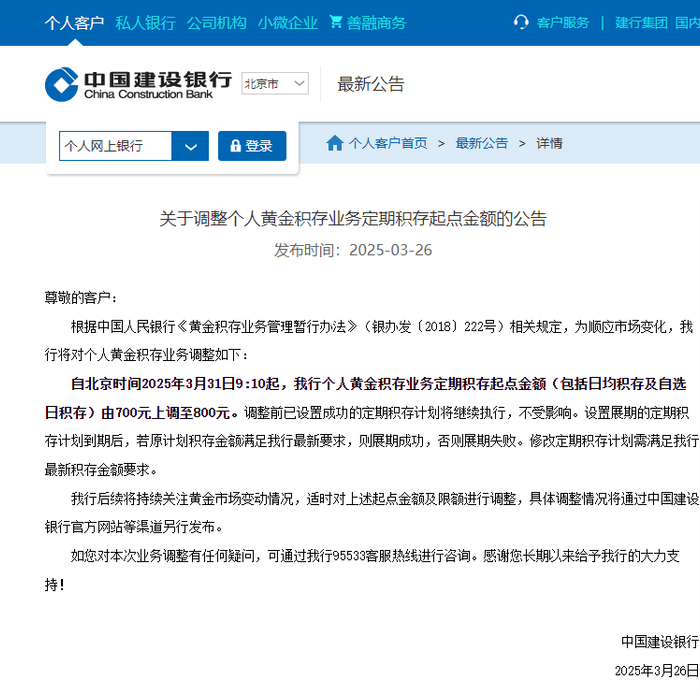Click the home icon in breadcrumb
This screenshot has width=700, height=694.
pos(335,143)
